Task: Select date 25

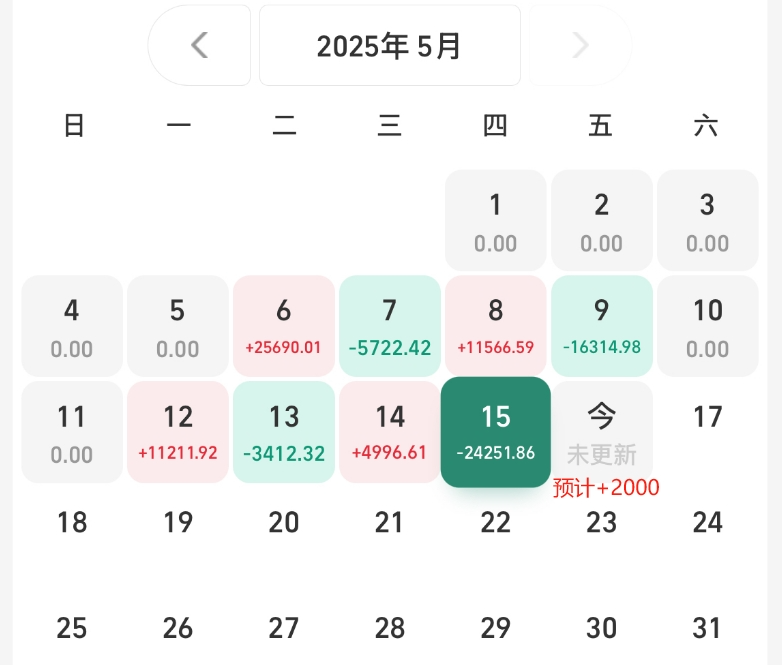Action: (x=72, y=628)
